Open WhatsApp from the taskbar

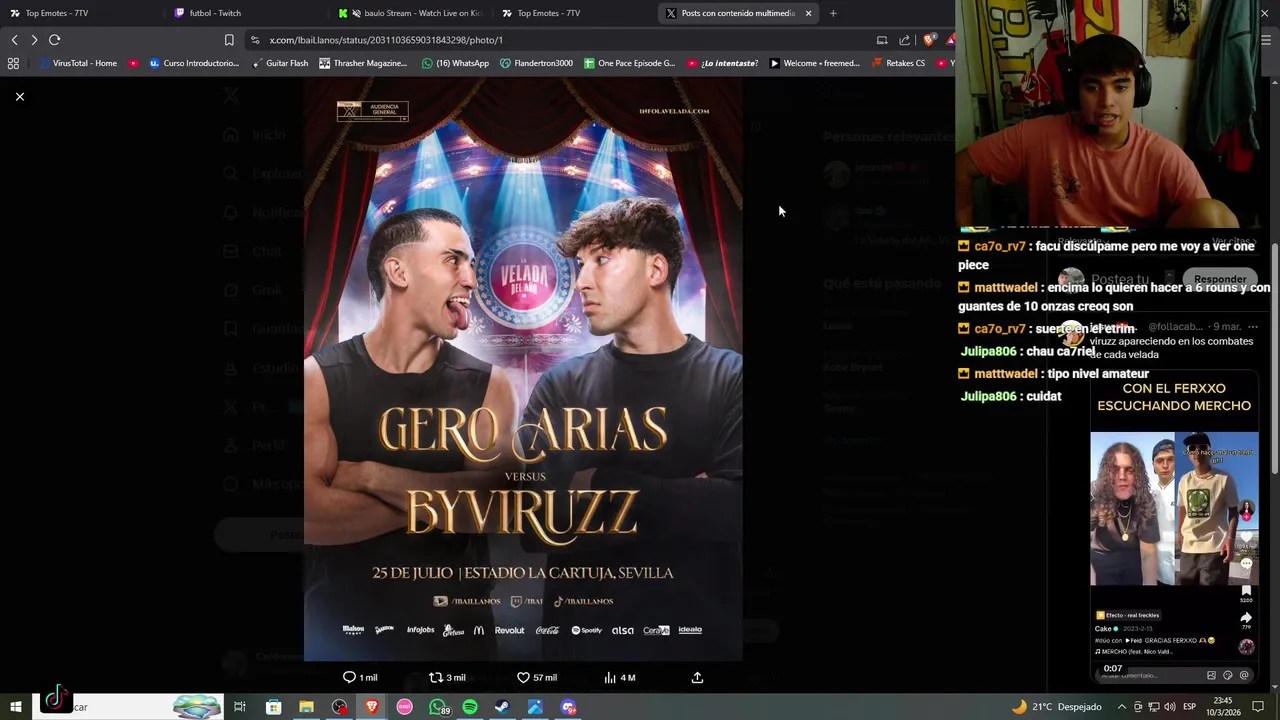tap(438, 707)
